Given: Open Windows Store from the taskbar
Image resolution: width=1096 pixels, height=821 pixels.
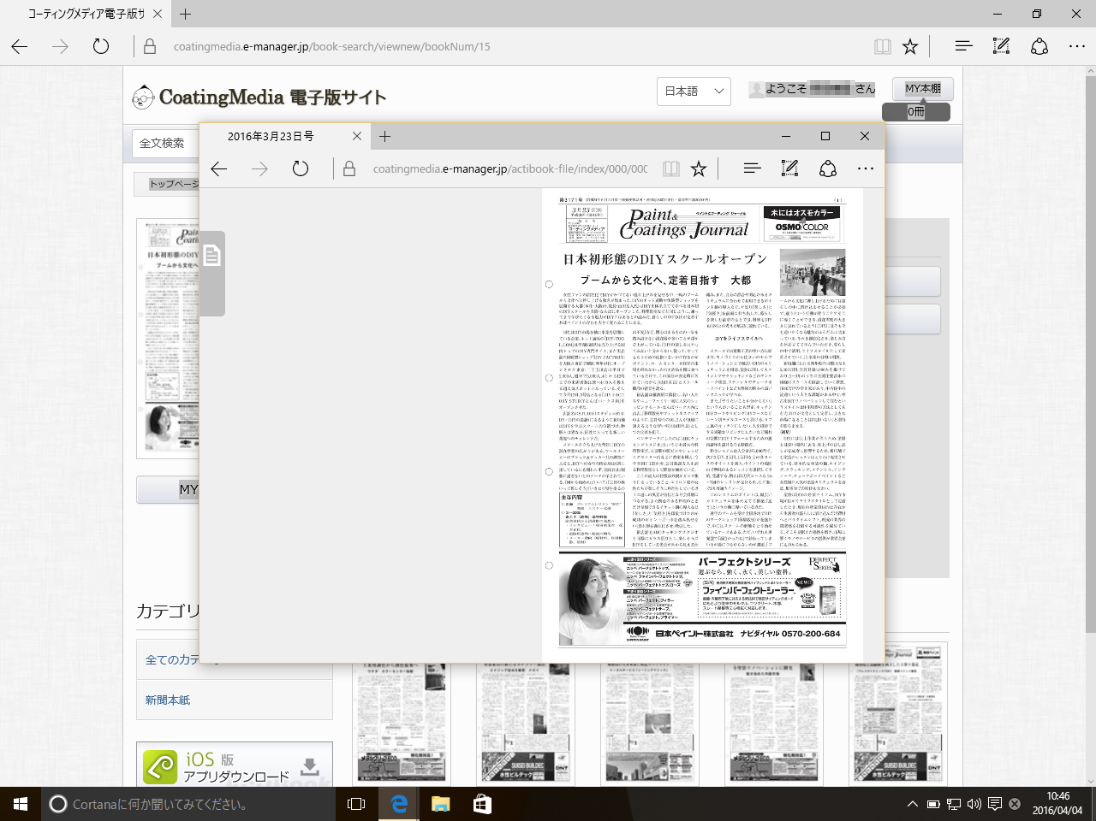Looking at the screenshot, I should pyautogui.click(x=482, y=803).
